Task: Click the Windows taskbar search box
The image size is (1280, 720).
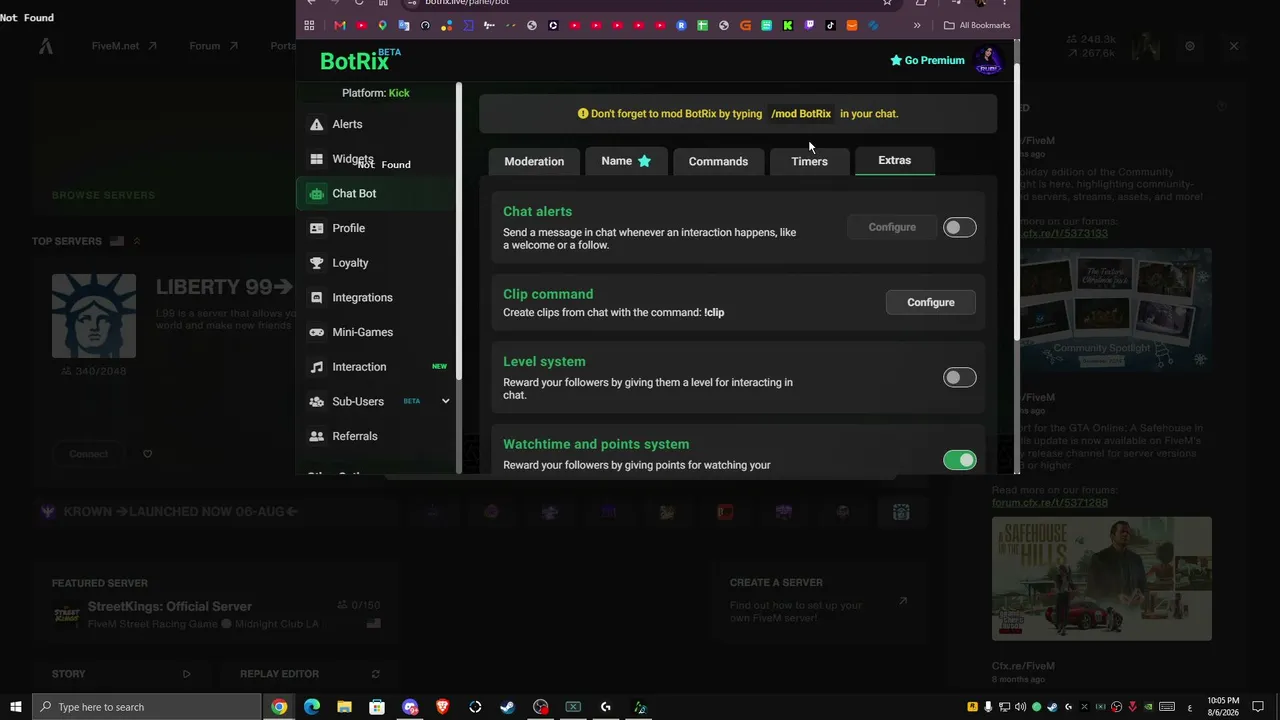Action: pyautogui.click(x=147, y=707)
